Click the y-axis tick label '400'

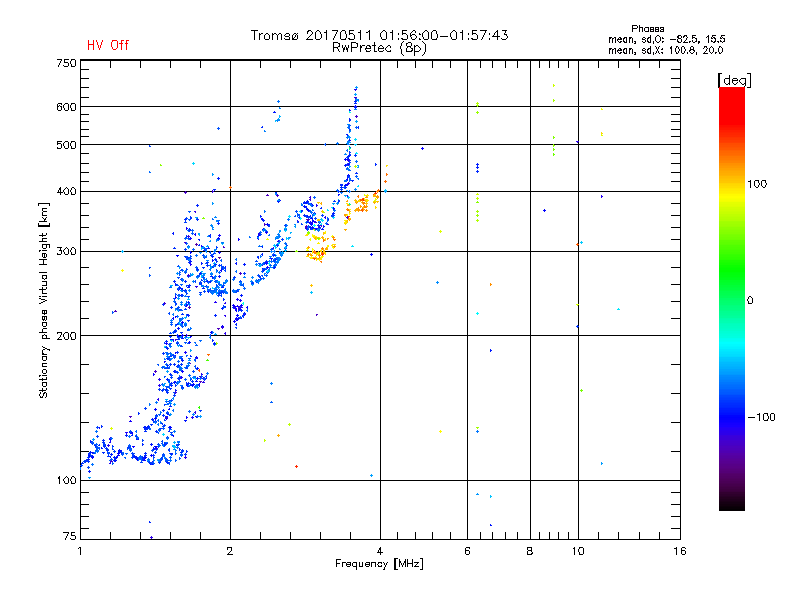click(x=66, y=191)
